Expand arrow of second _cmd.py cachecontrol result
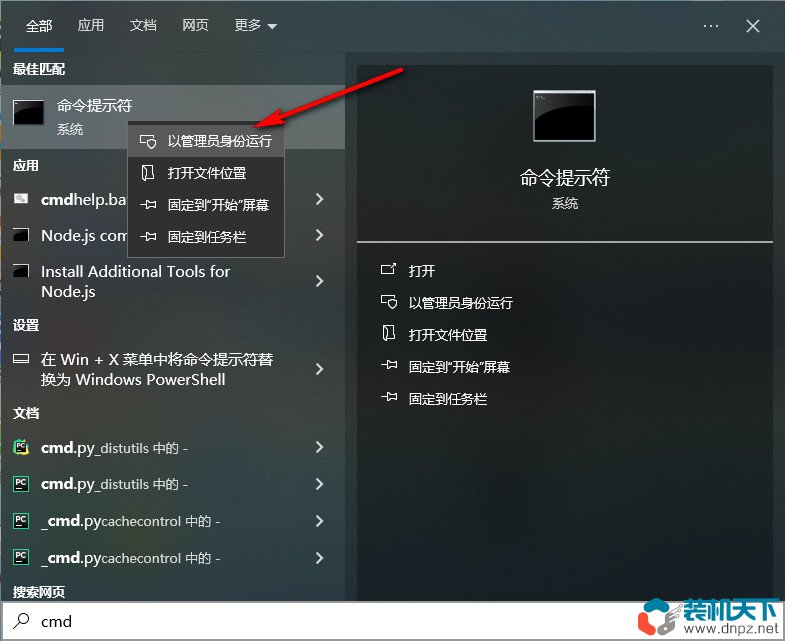The height and width of the screenshot is (641, 785). (319, 558)
